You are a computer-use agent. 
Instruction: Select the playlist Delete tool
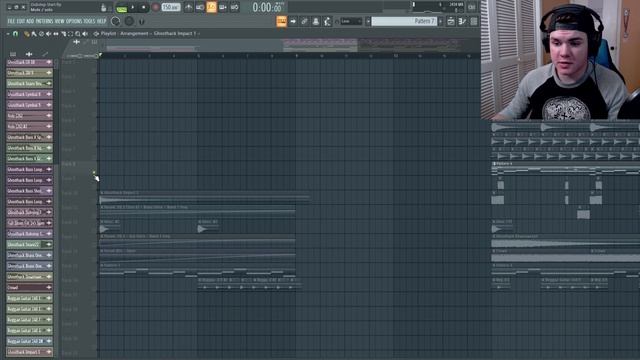(41, 34)
